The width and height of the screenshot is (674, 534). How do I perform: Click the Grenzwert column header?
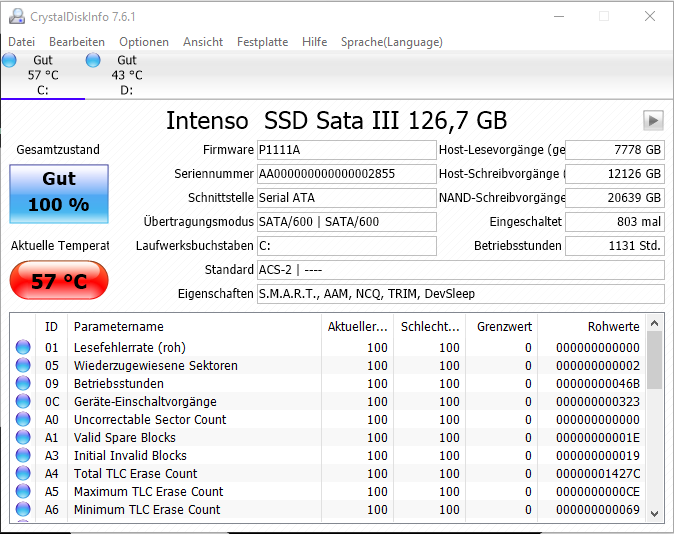[x=502, y=327]
